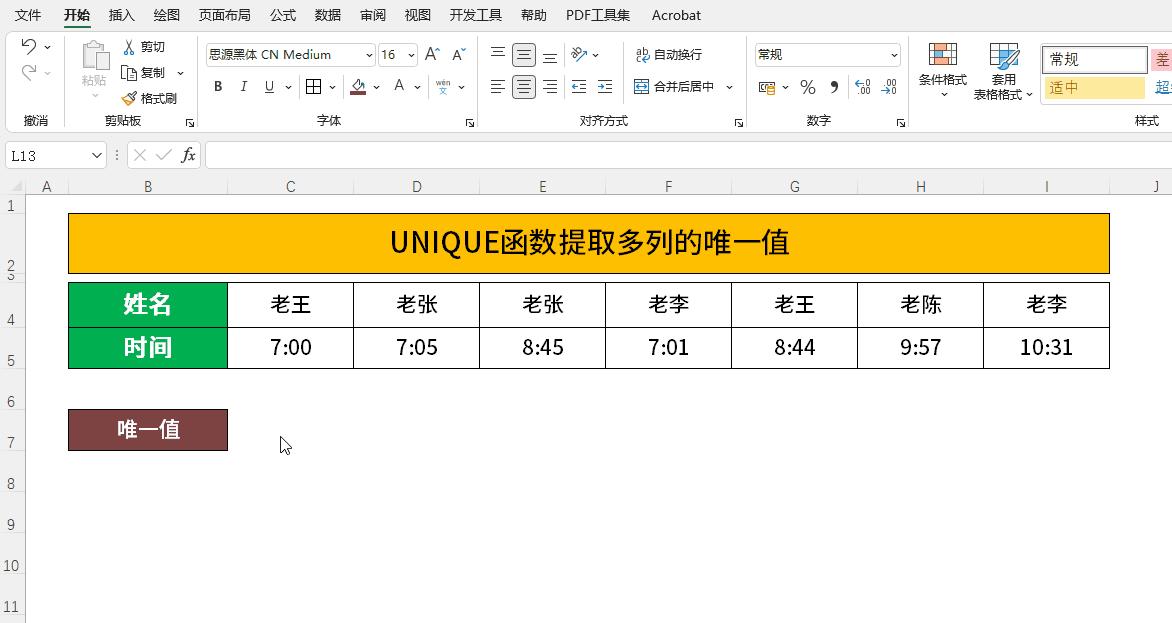
Task: Toggle italic formatting with the I icon
Action: coord(243,87)
